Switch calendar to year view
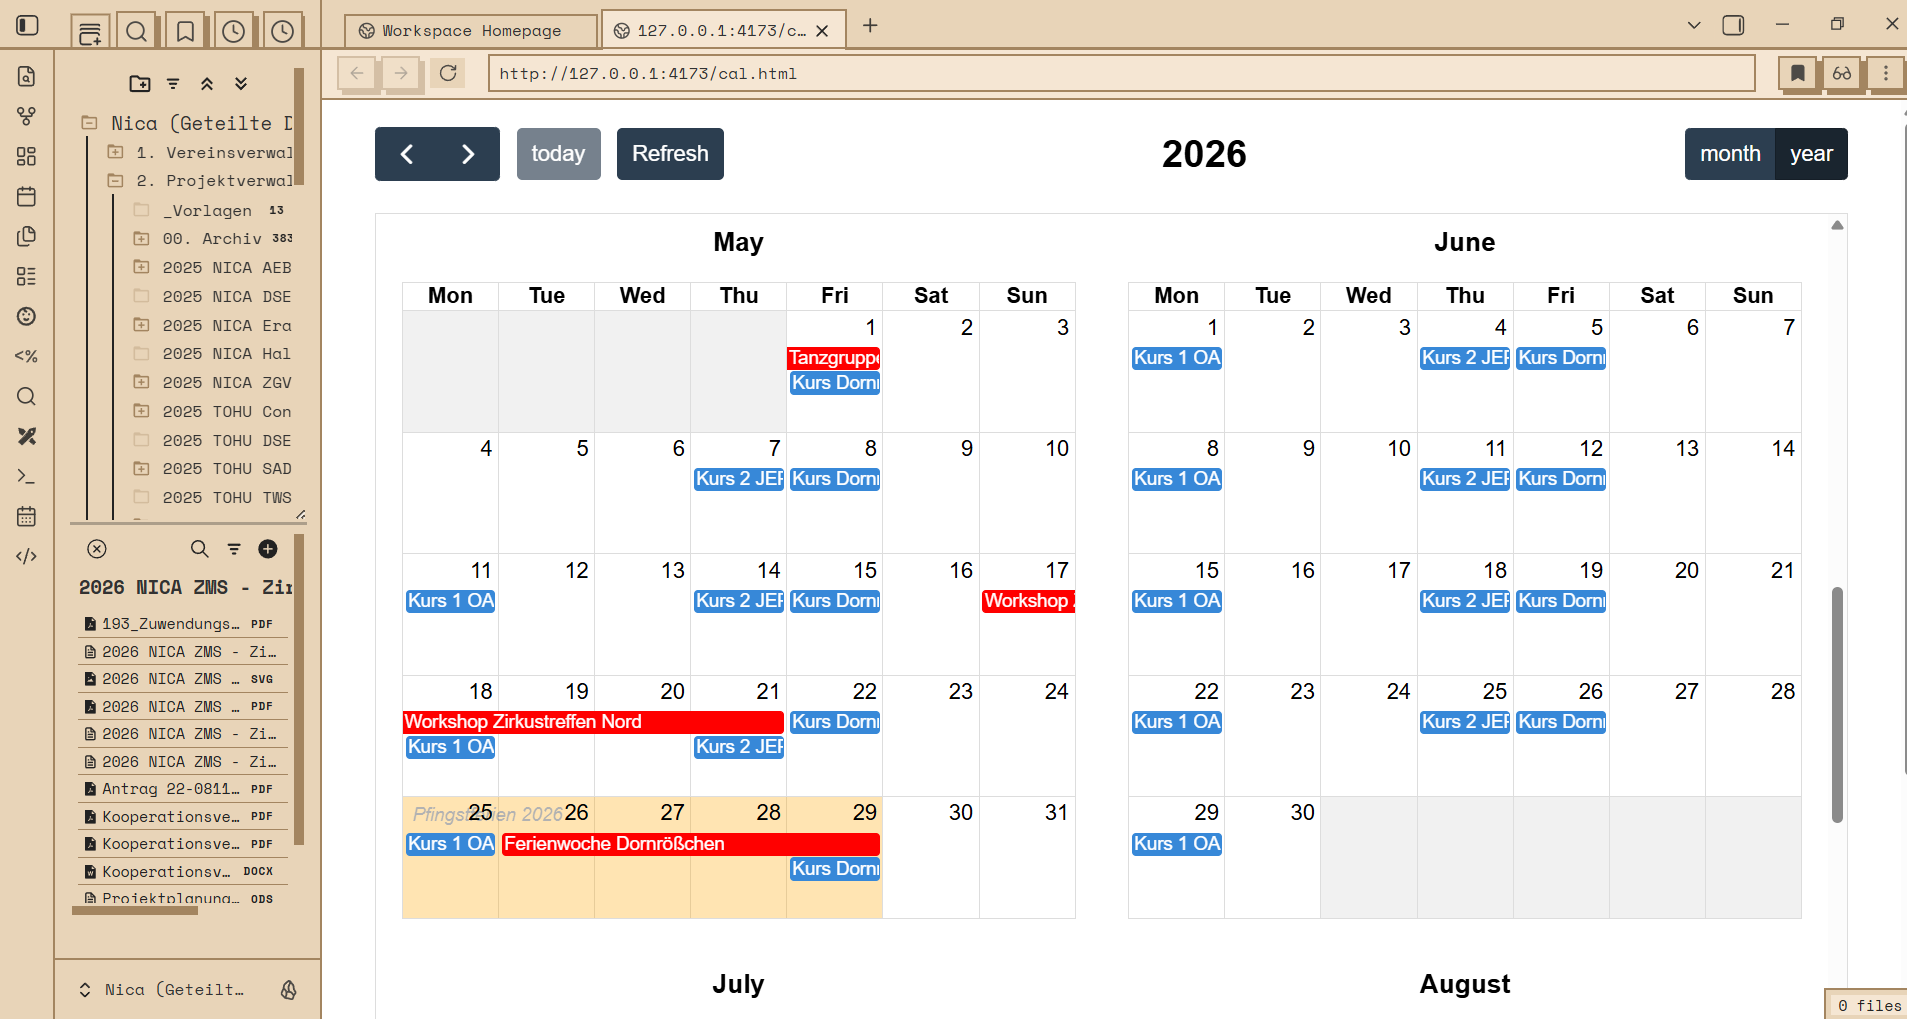This screenshot has height=1019, width=1907. point(1810,154)
